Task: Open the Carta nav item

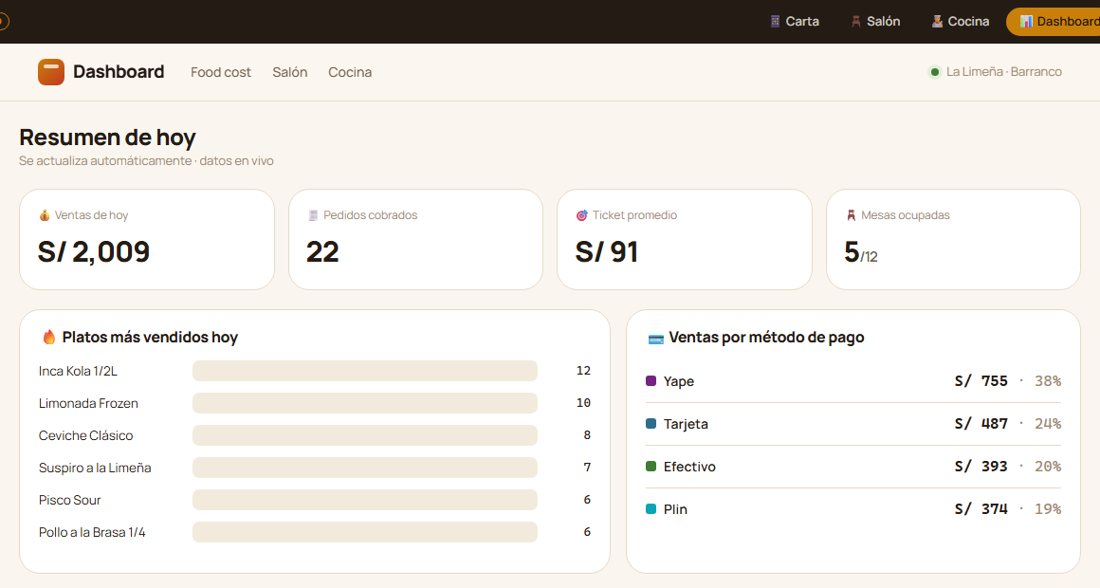Action: point(794,21)
